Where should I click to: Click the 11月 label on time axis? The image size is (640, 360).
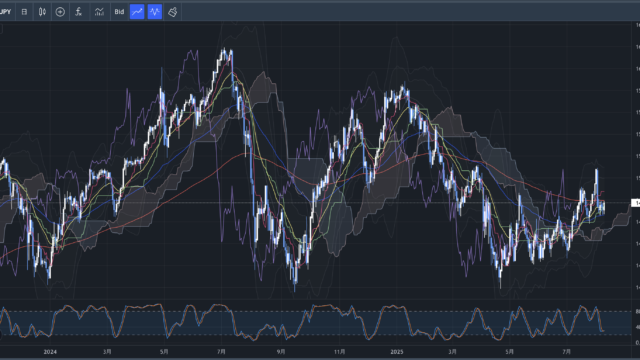340,352
